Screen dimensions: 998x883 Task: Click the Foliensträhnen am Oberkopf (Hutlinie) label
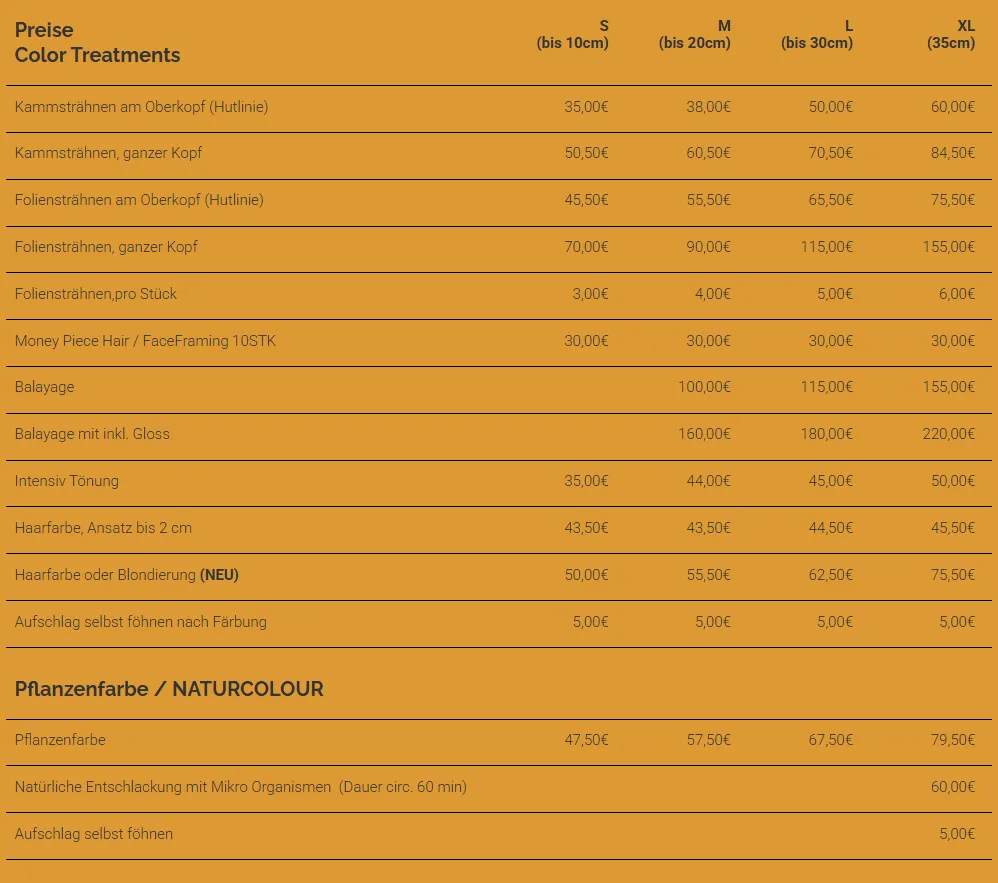tap(139, 200)
